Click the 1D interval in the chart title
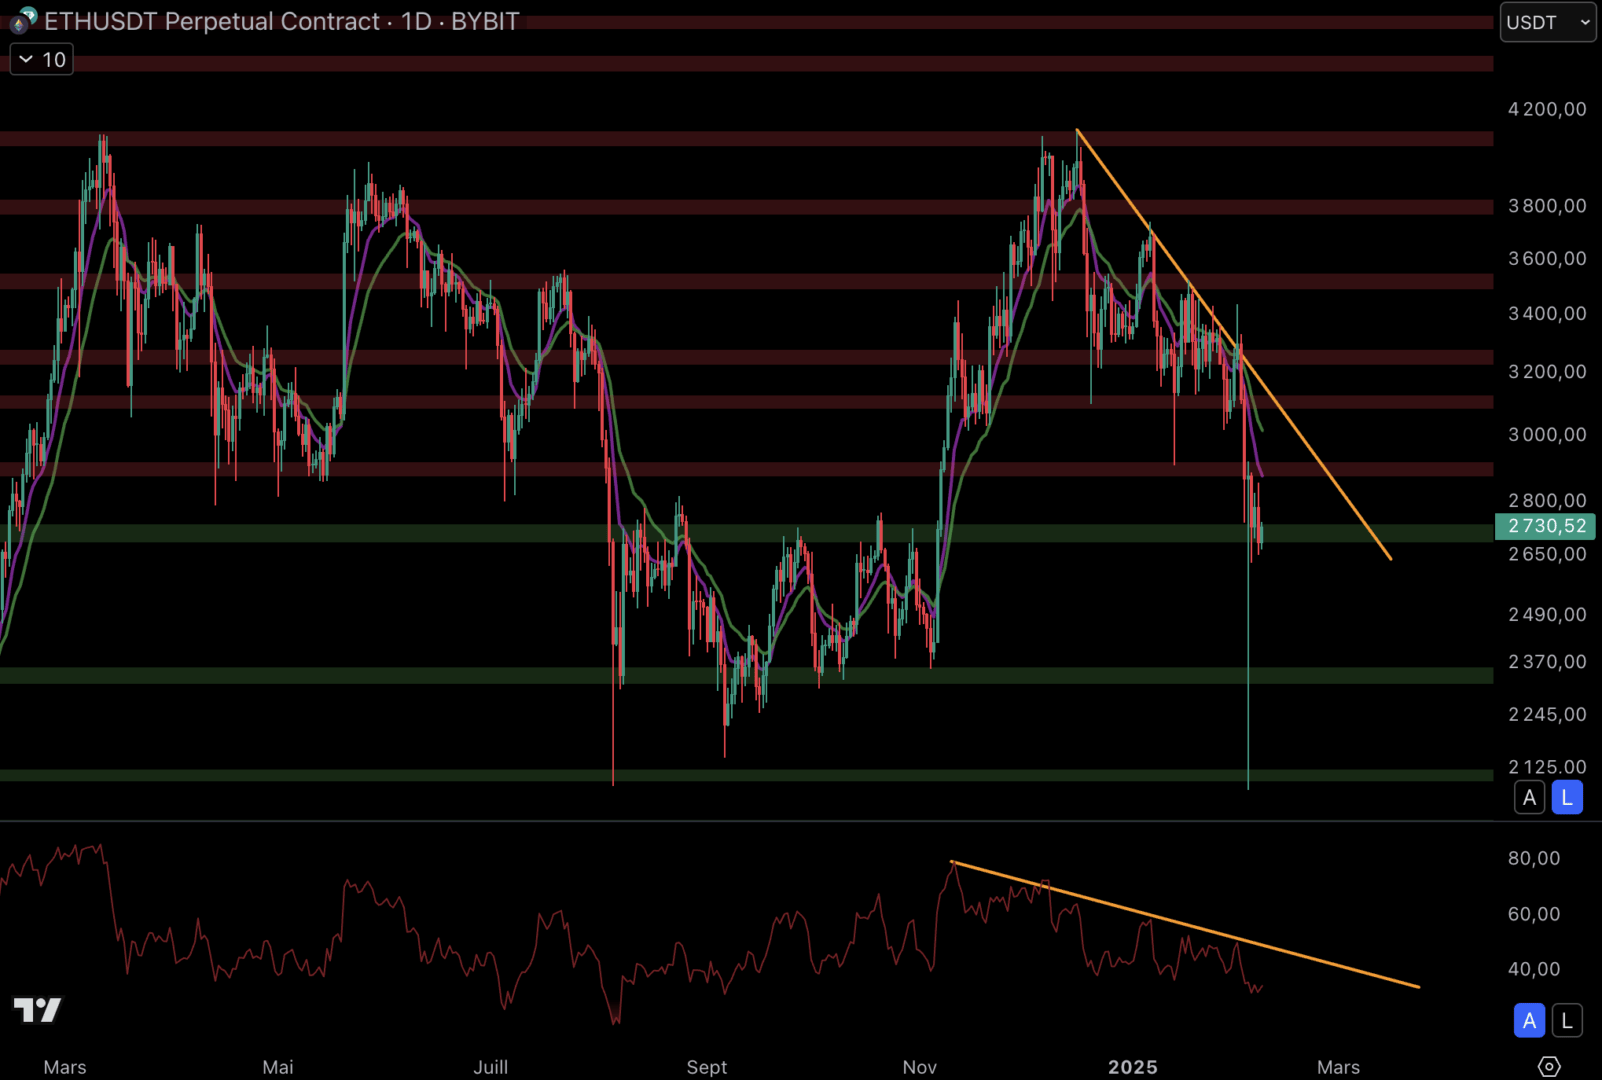The image size is (1602, 1080). click(x=416, y=22)
